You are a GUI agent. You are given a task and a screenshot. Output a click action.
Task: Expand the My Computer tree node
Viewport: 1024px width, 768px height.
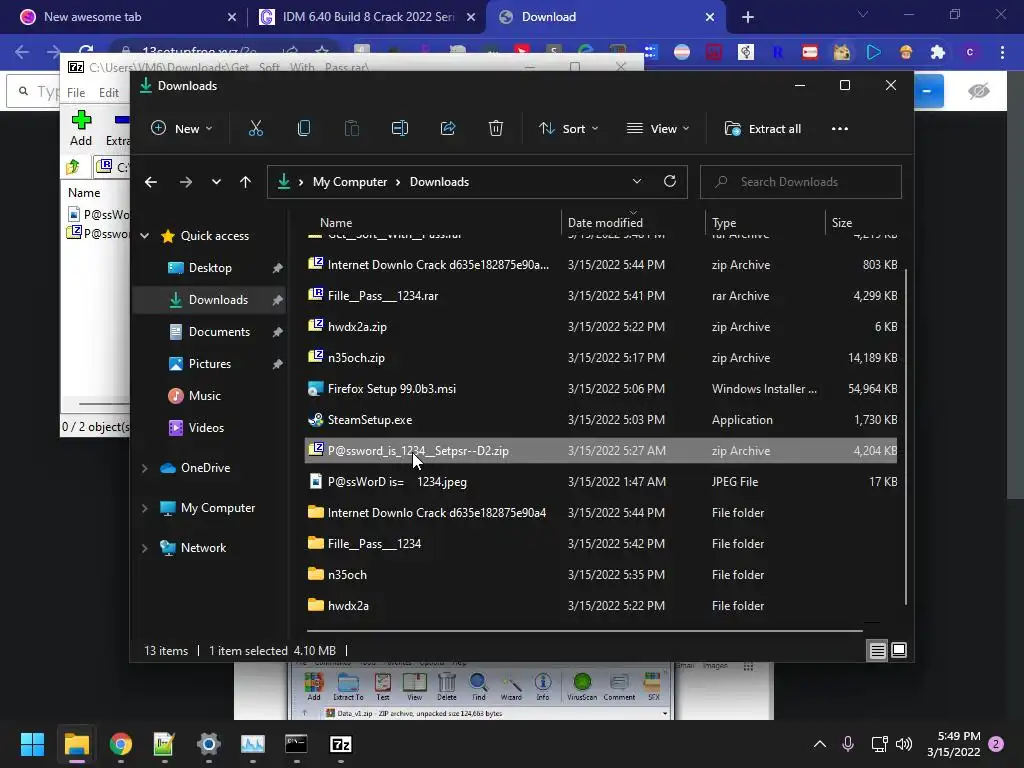(x=145, y=508)
